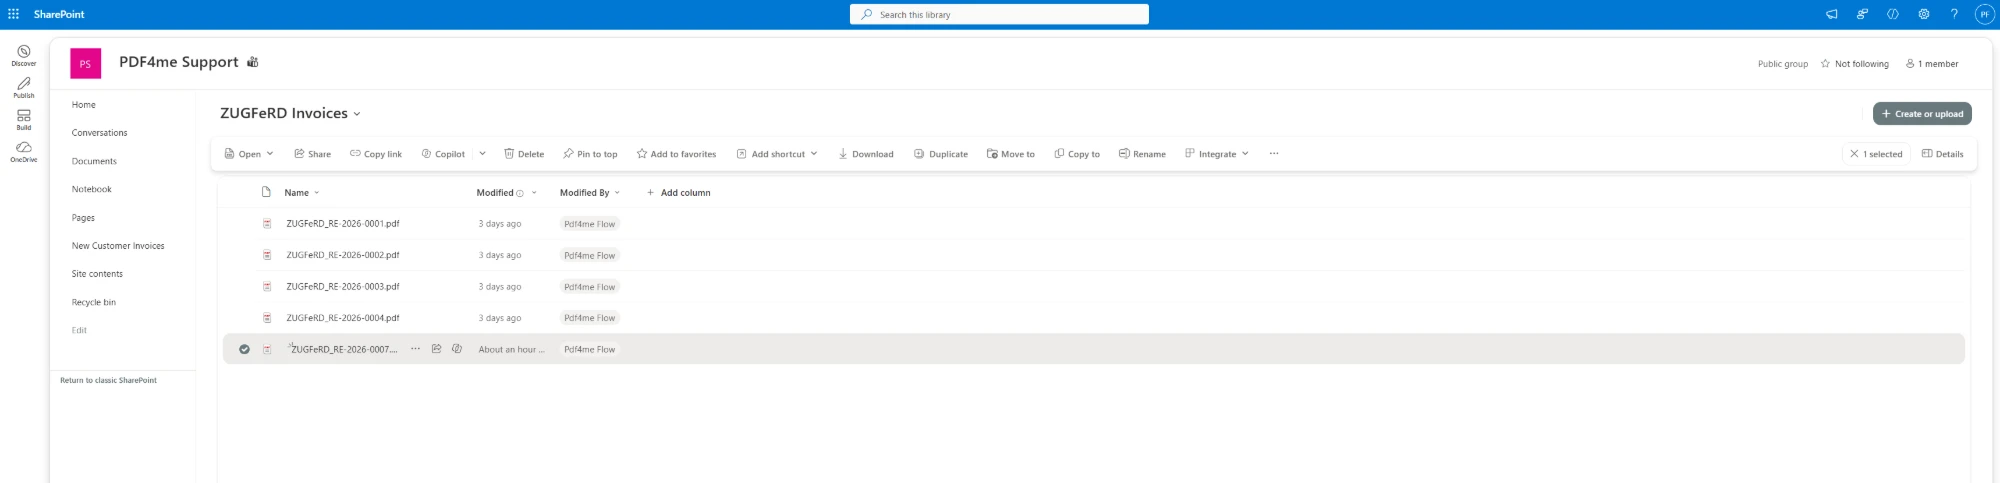Viewport: 2000px width, 483px height.
Task: Click Edit in the site navigation
Action: tap(79, 330)
